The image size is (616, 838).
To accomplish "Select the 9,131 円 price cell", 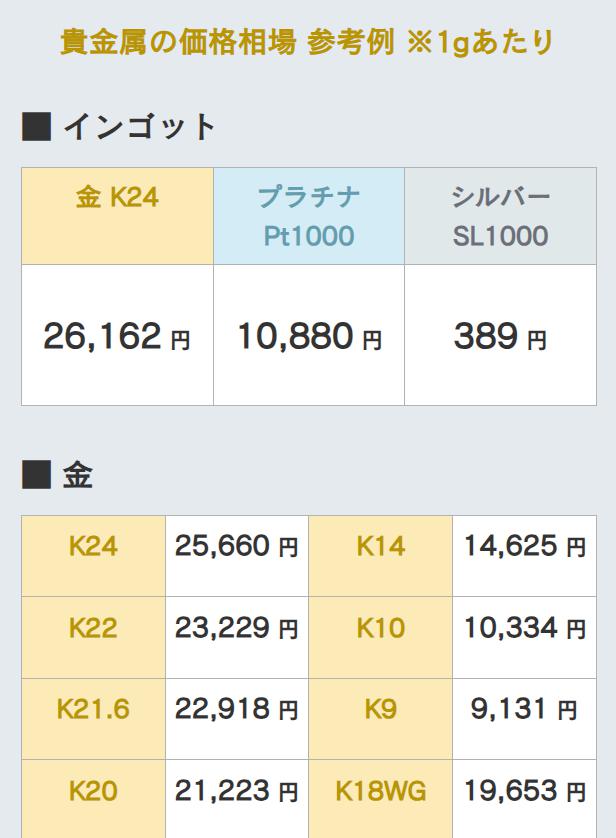I will (x=524, y=709).
